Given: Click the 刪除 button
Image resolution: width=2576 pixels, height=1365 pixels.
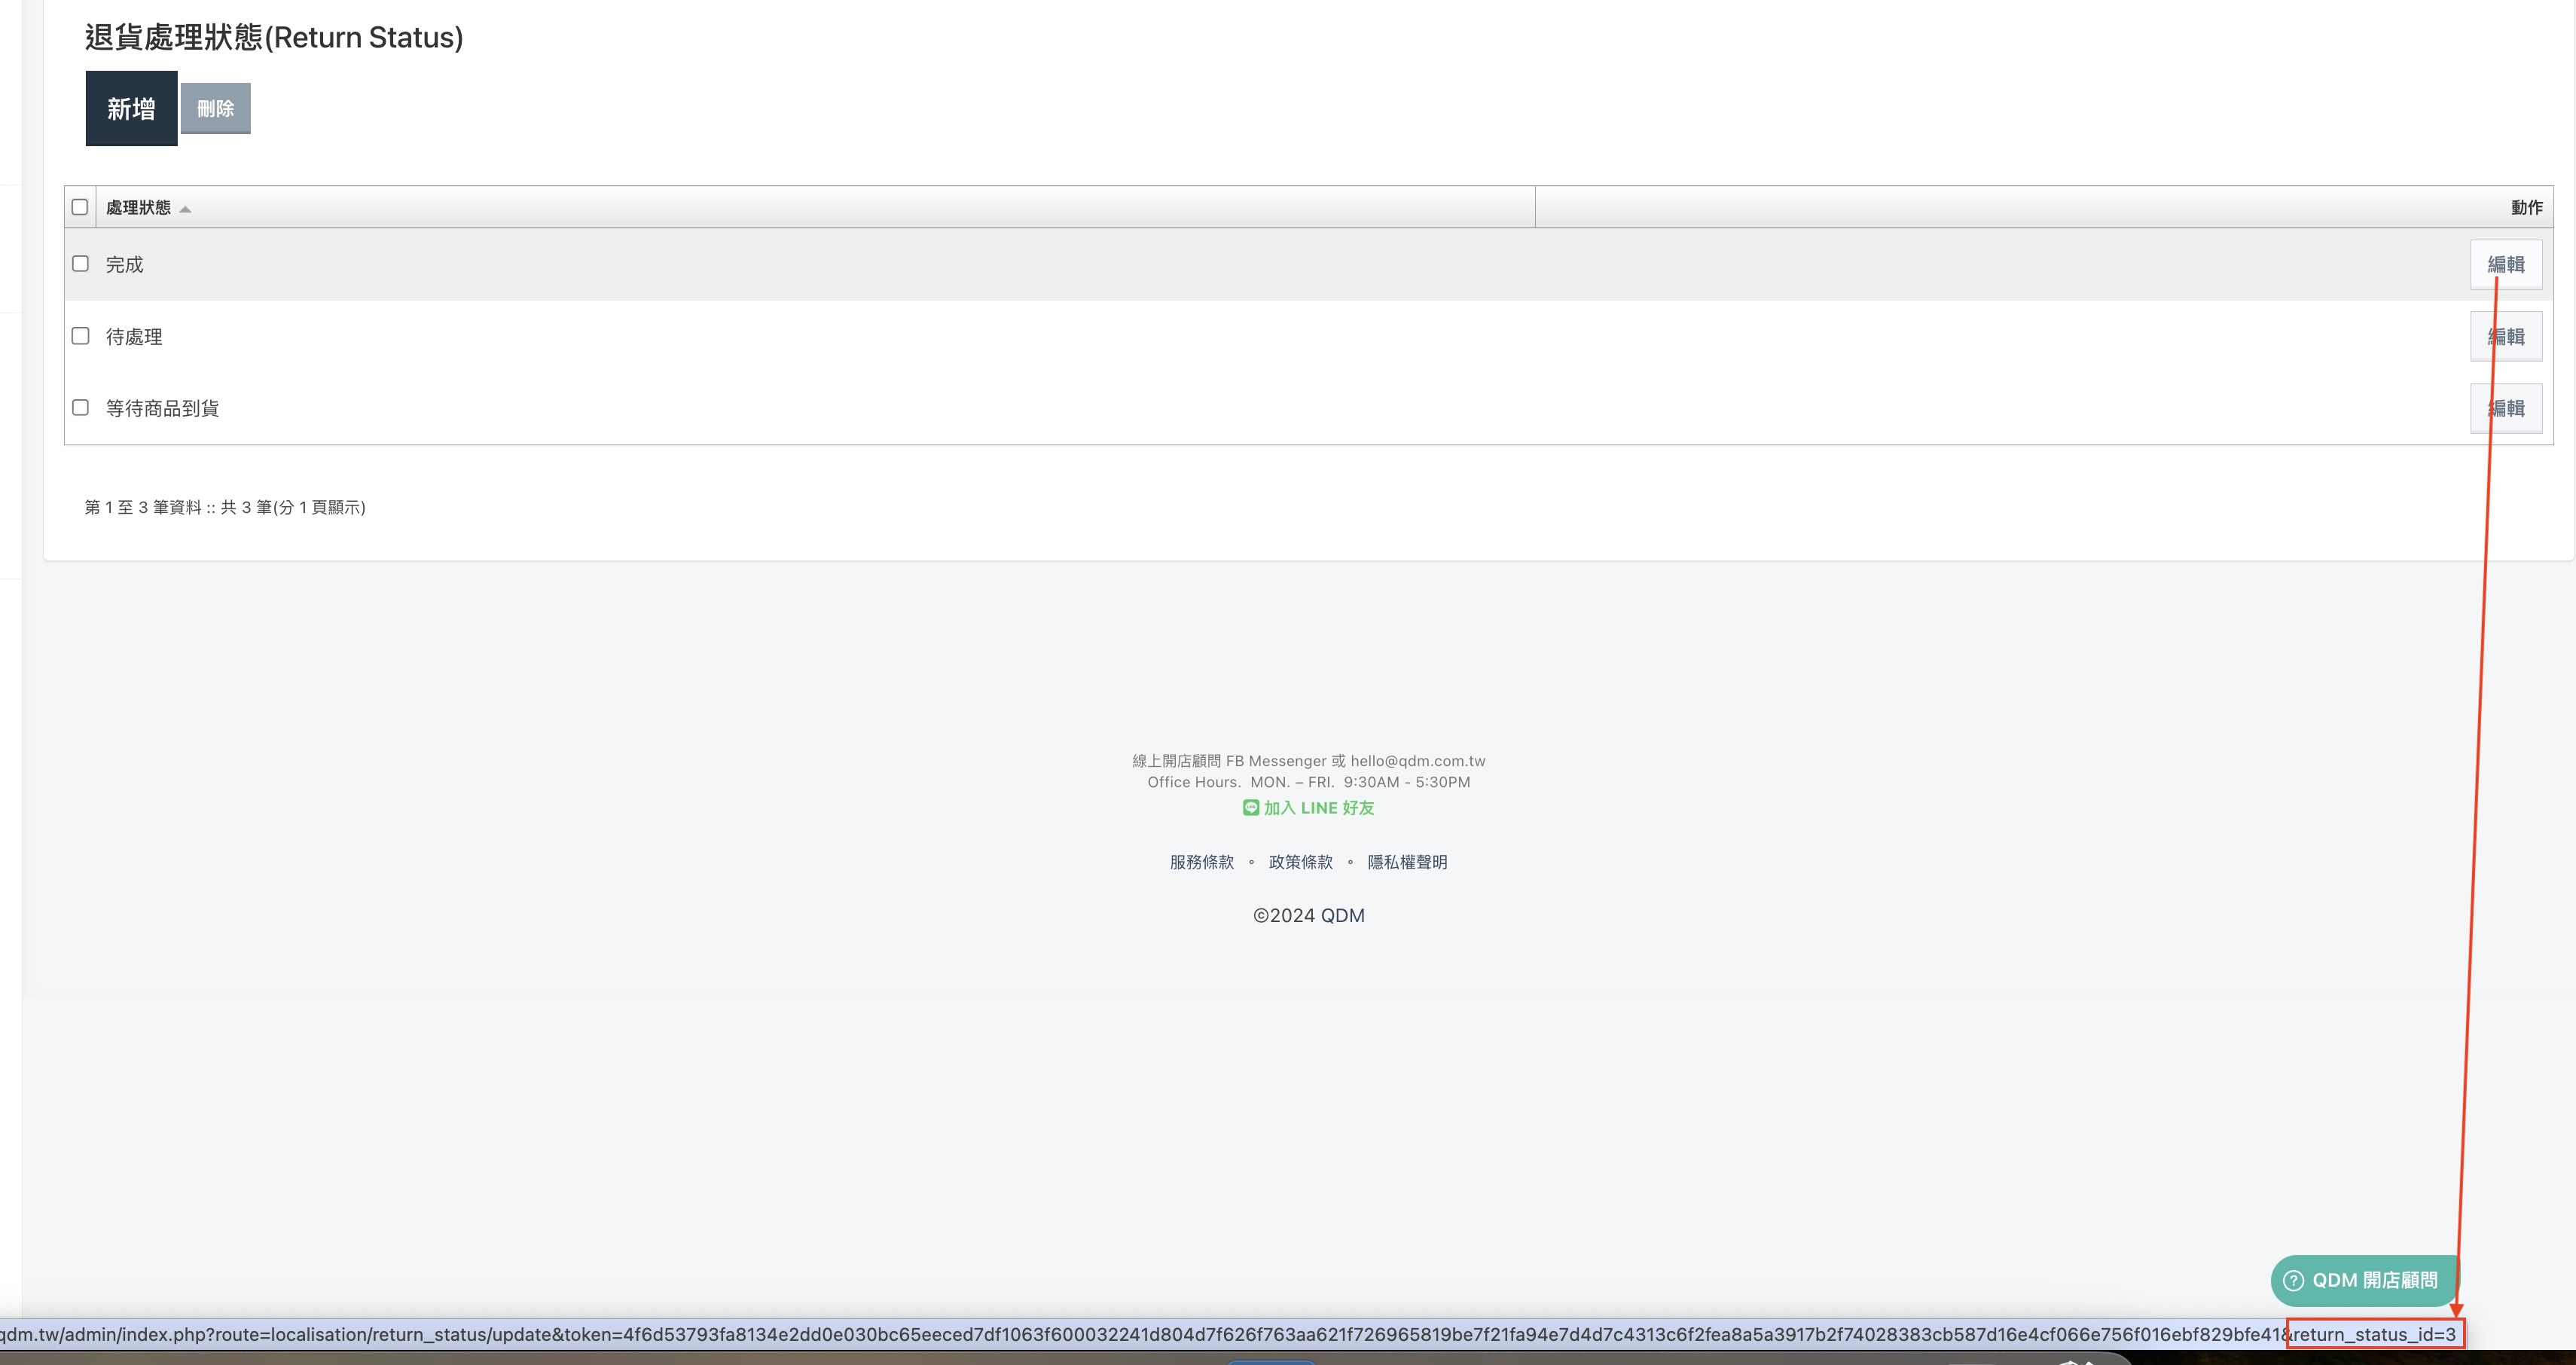Looking at the screenshot, I should [215, 108].
